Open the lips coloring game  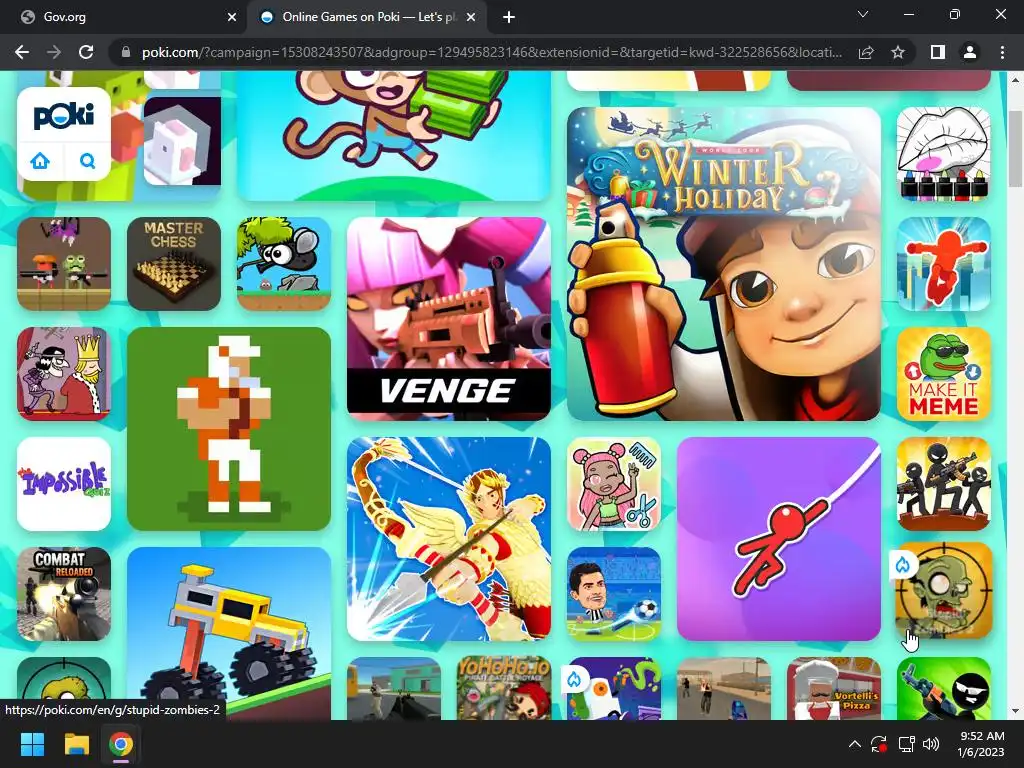(x=944, y=154)
